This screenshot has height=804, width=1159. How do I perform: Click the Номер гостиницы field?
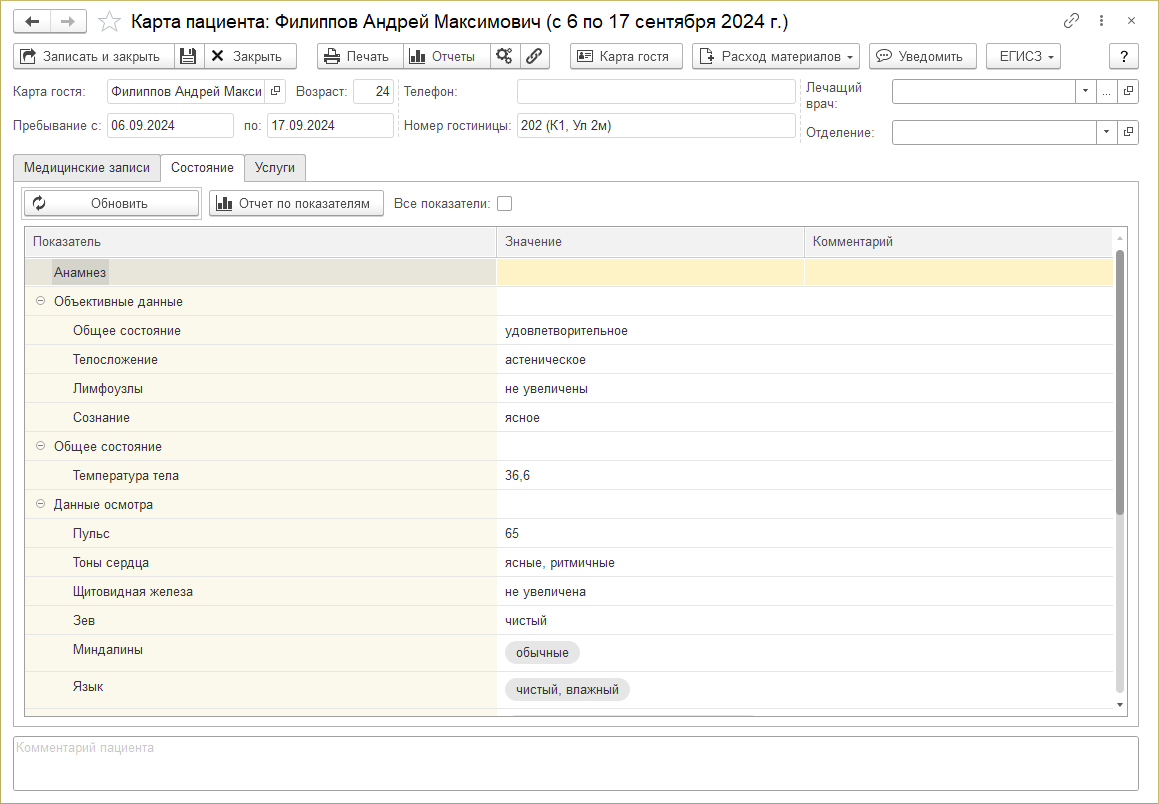(x=656, y=126)
